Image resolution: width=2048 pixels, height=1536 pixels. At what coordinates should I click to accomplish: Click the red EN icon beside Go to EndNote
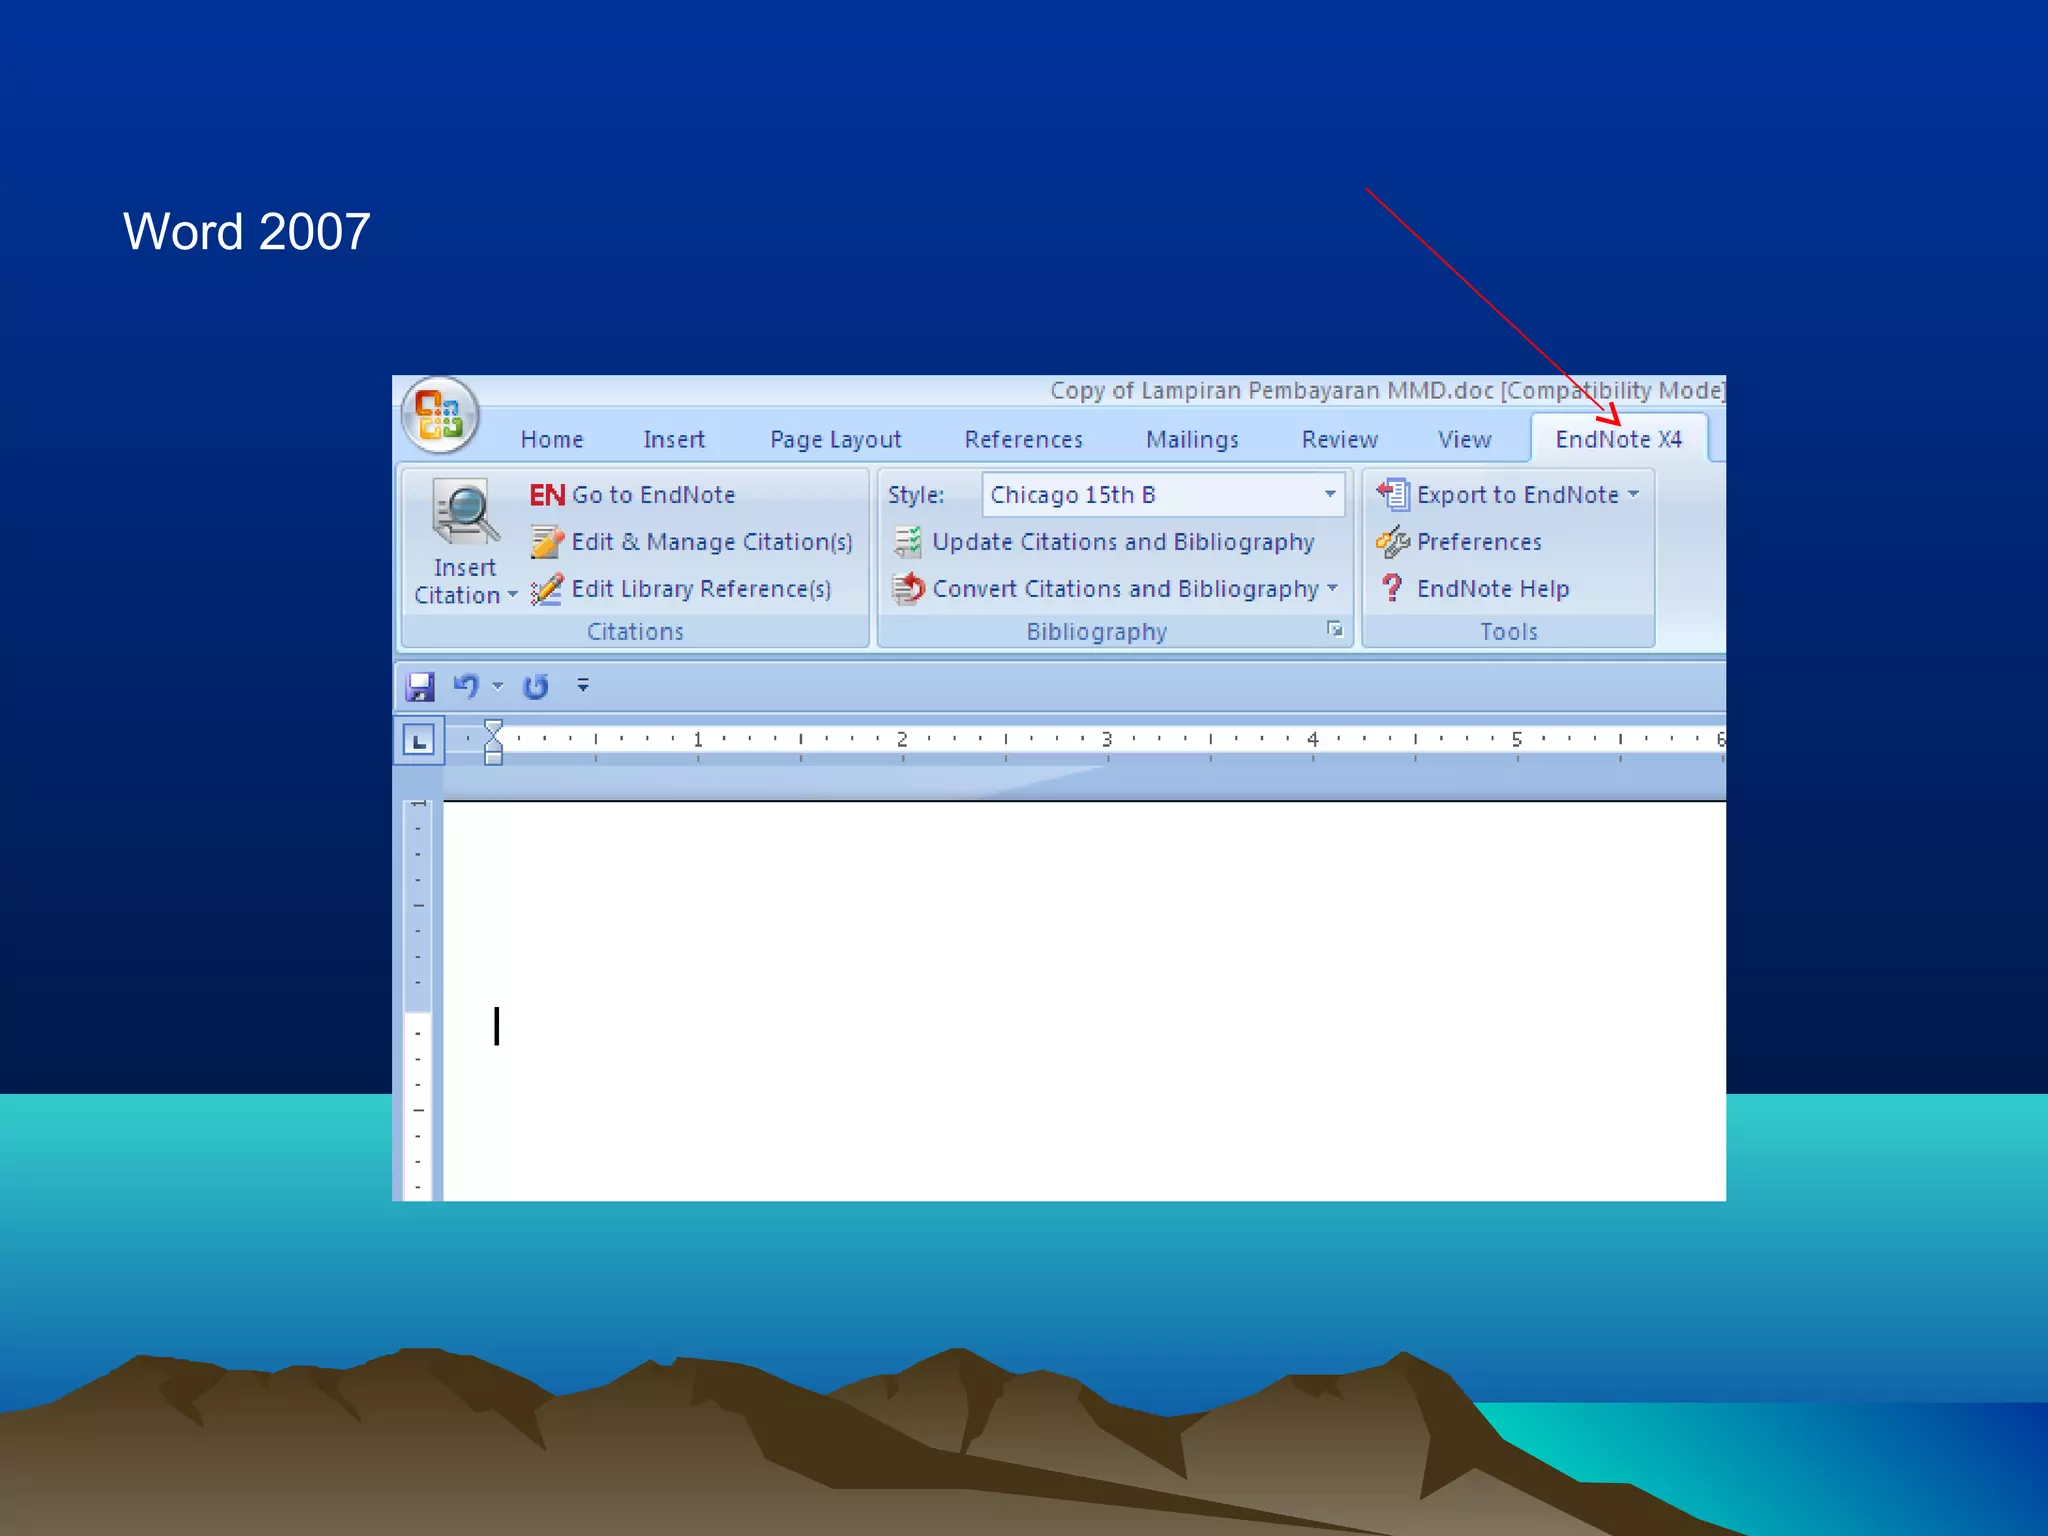[x=547, y=495]
